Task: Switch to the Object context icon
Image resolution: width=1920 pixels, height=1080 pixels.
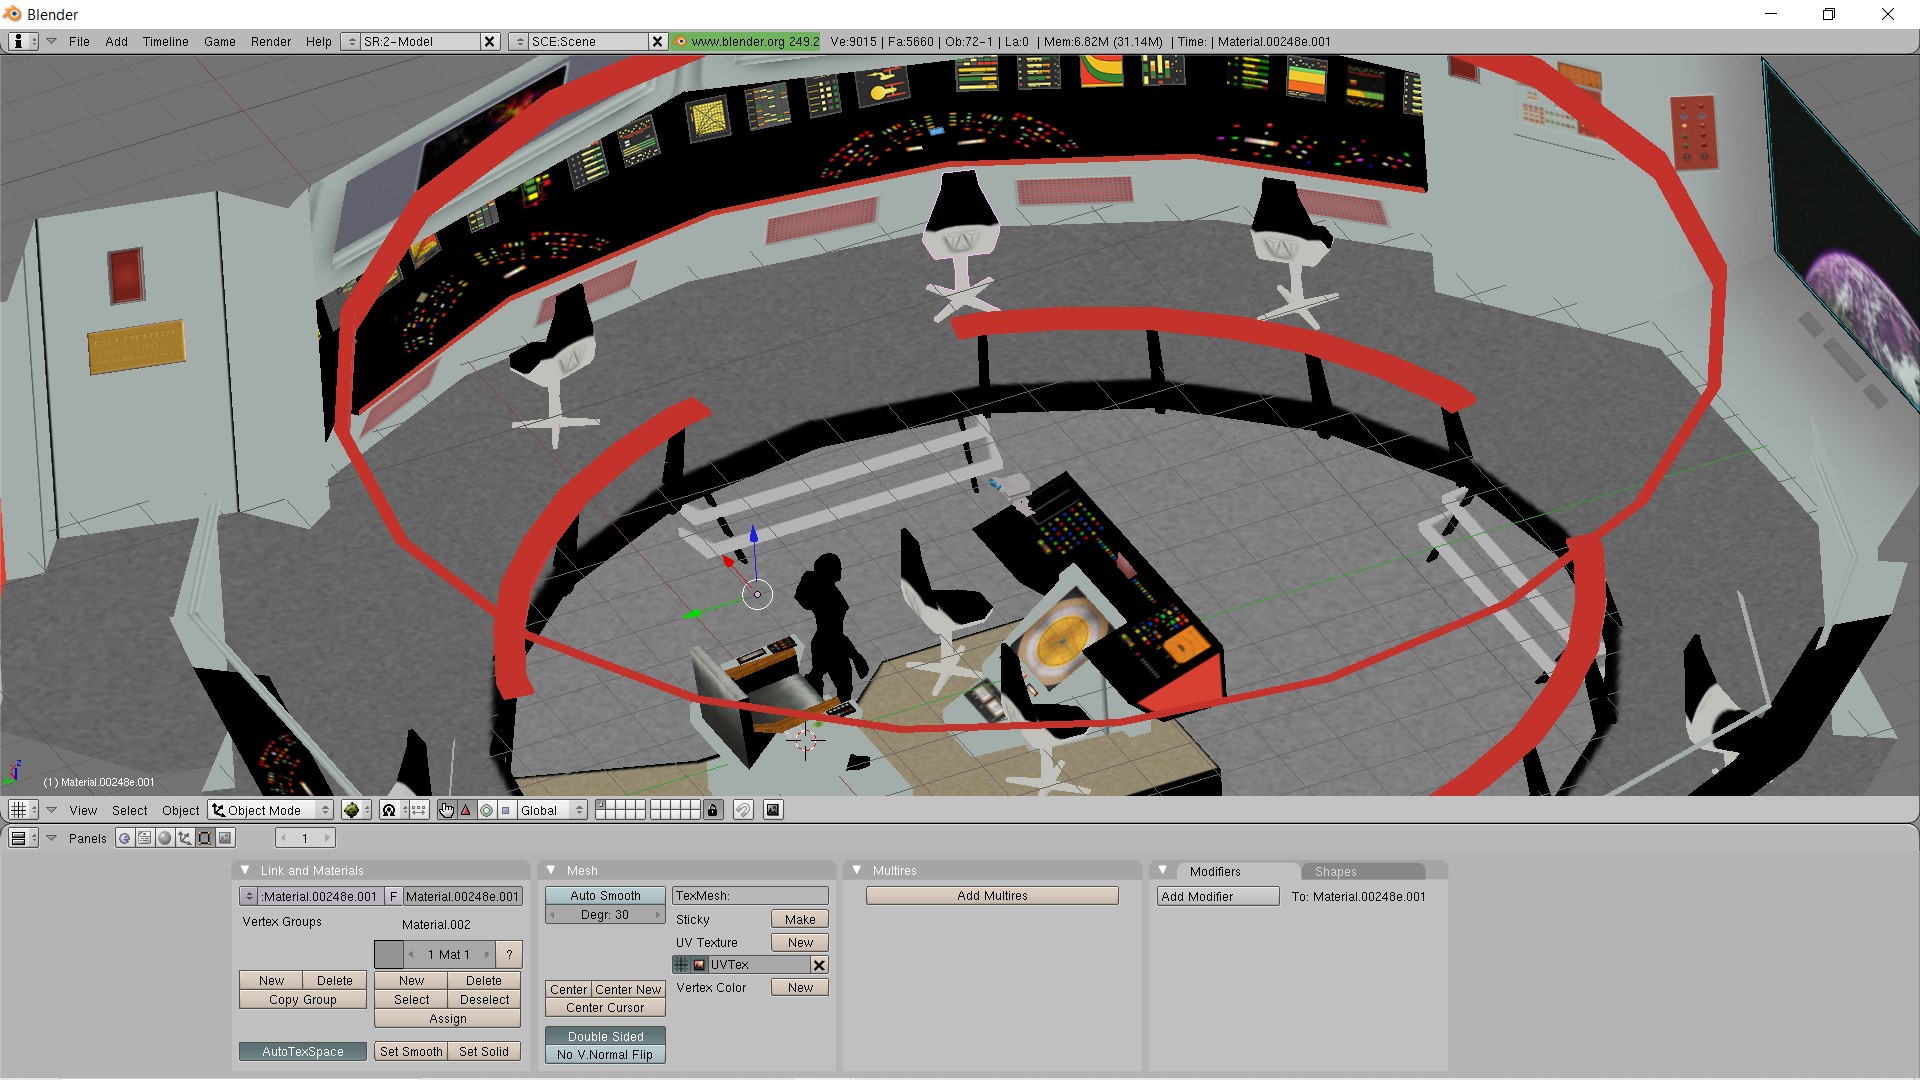Action: [184, 838]
